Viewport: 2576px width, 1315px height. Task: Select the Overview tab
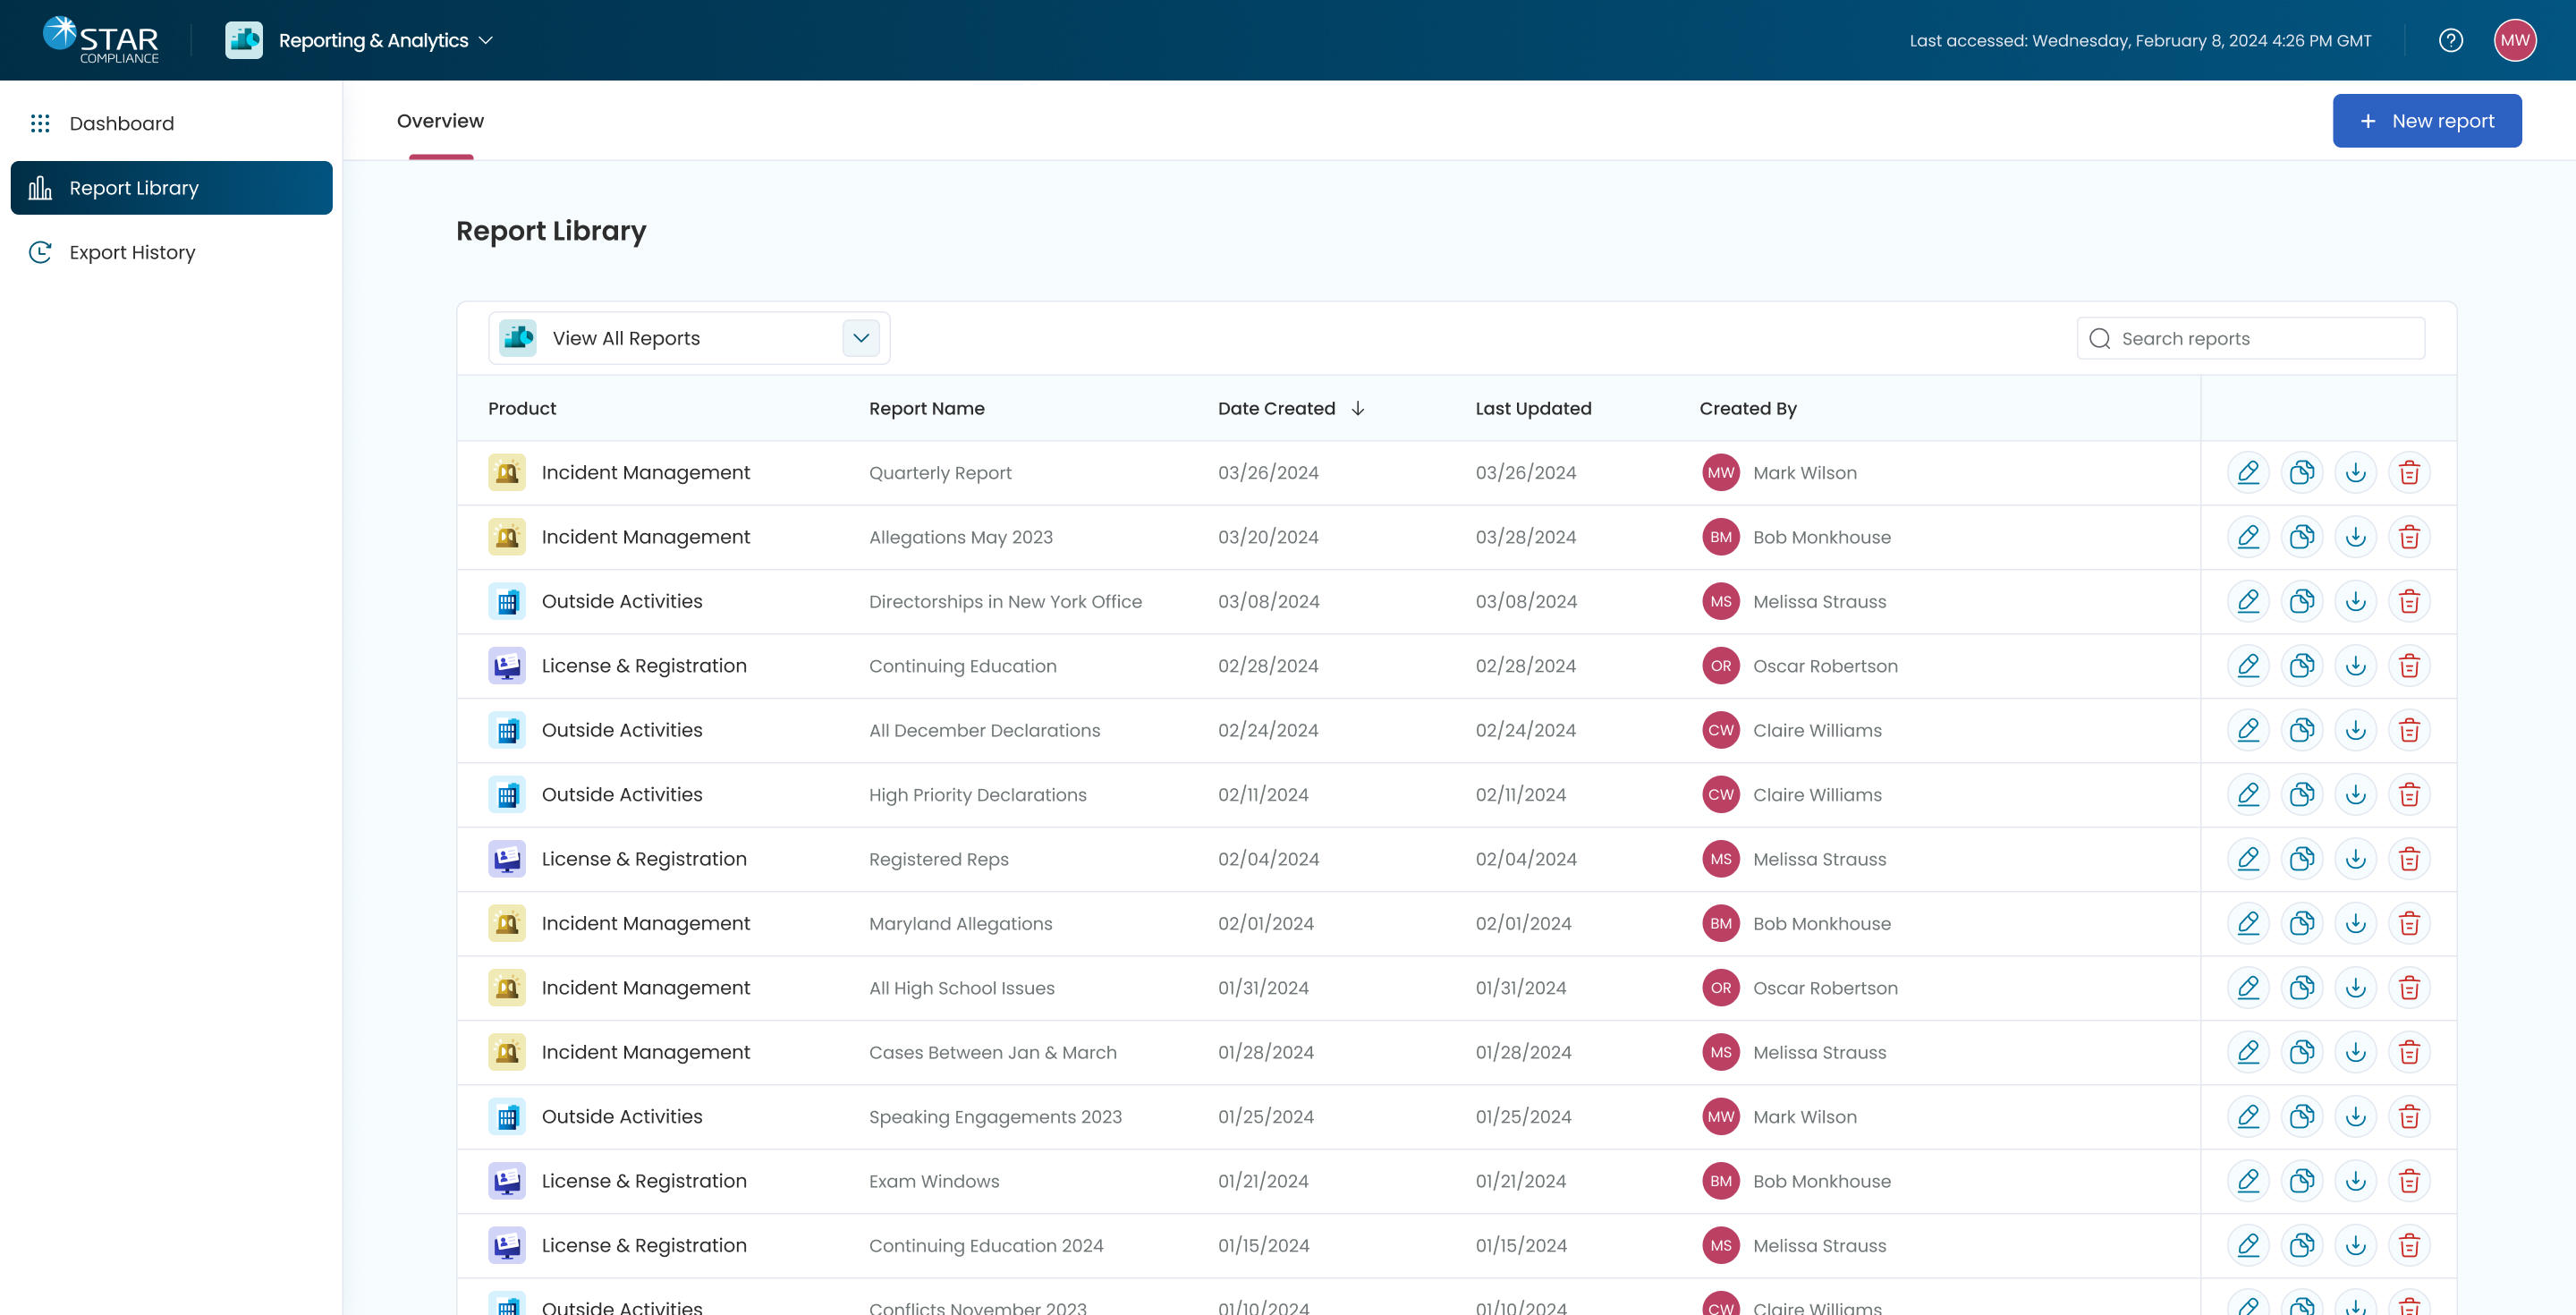[440, 121]
